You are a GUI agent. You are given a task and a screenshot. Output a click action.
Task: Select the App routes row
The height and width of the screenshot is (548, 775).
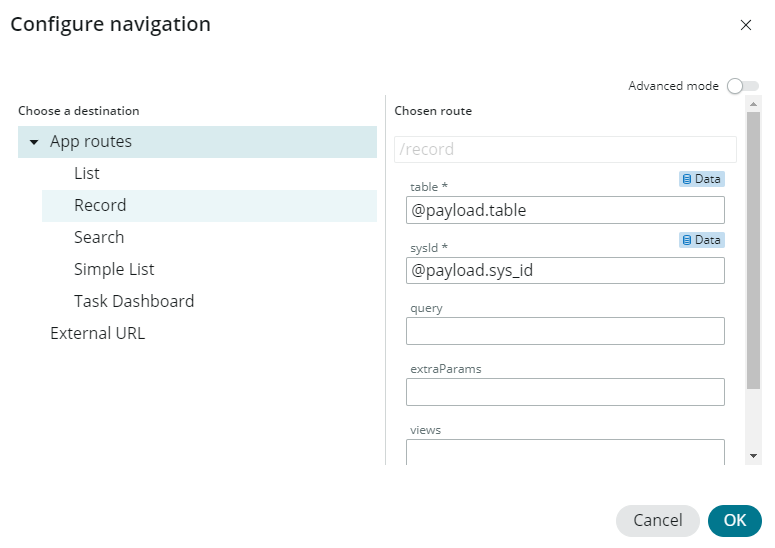click(197, 142)
